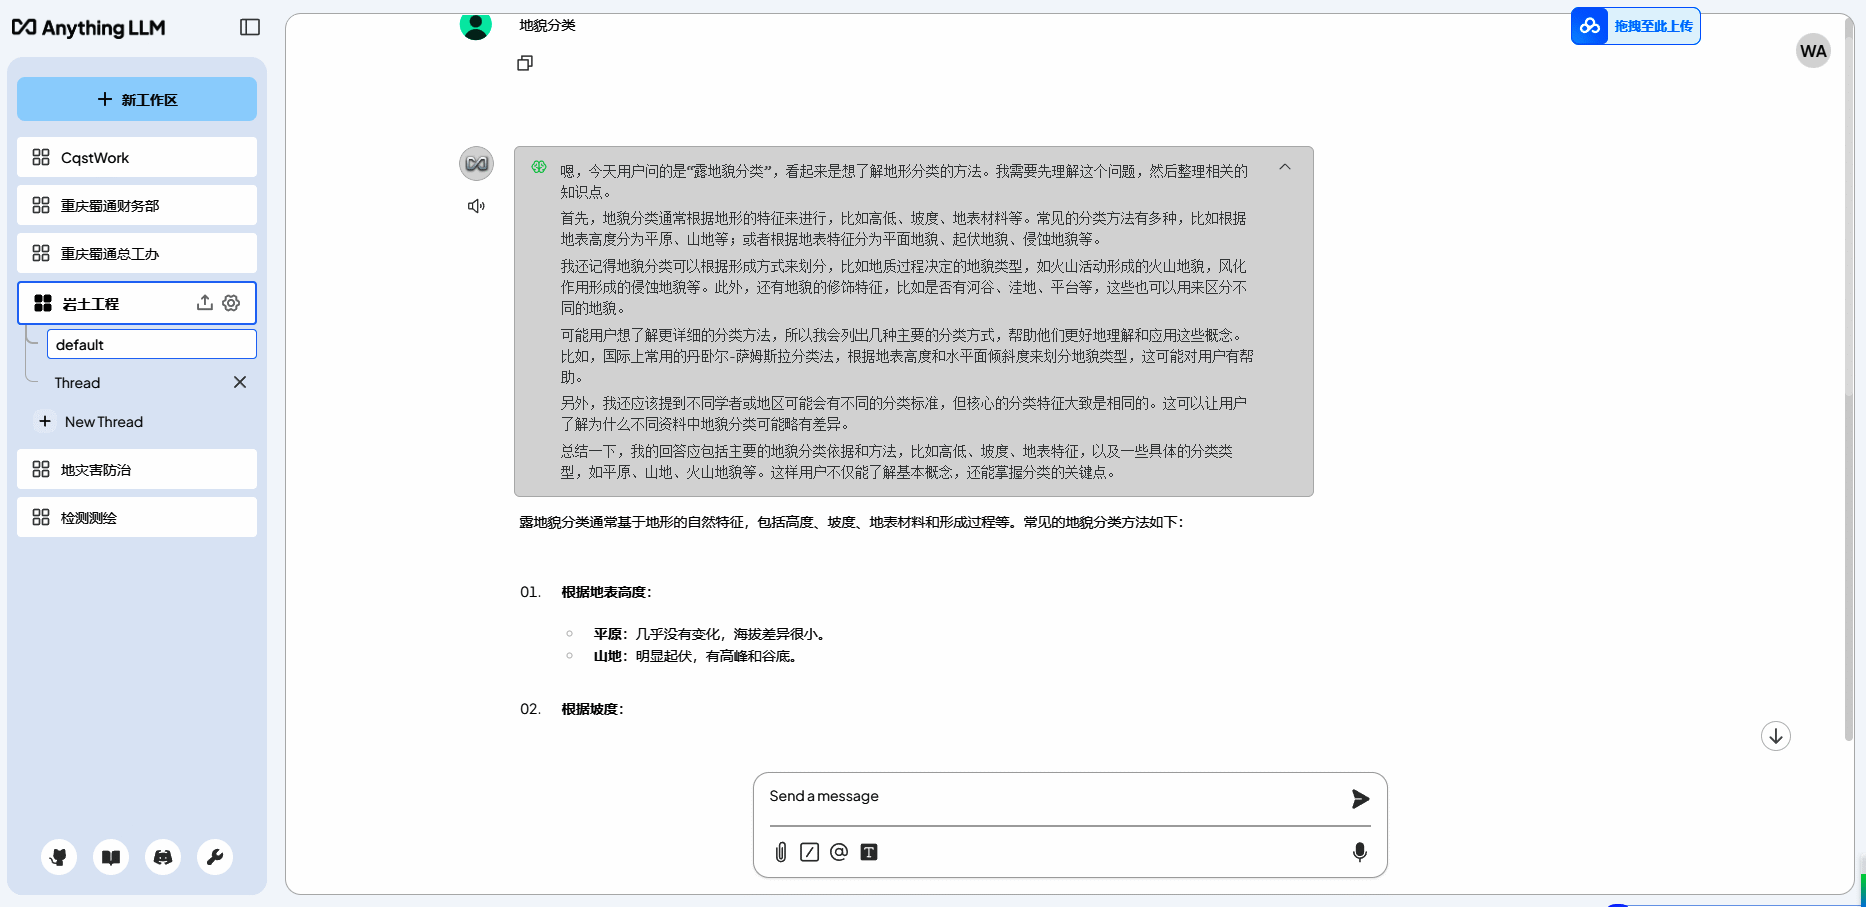The width and height of the screenshot is (1866, 907).
Task: Toggle the sidebar collapse icon
Action: pos(250,27)
